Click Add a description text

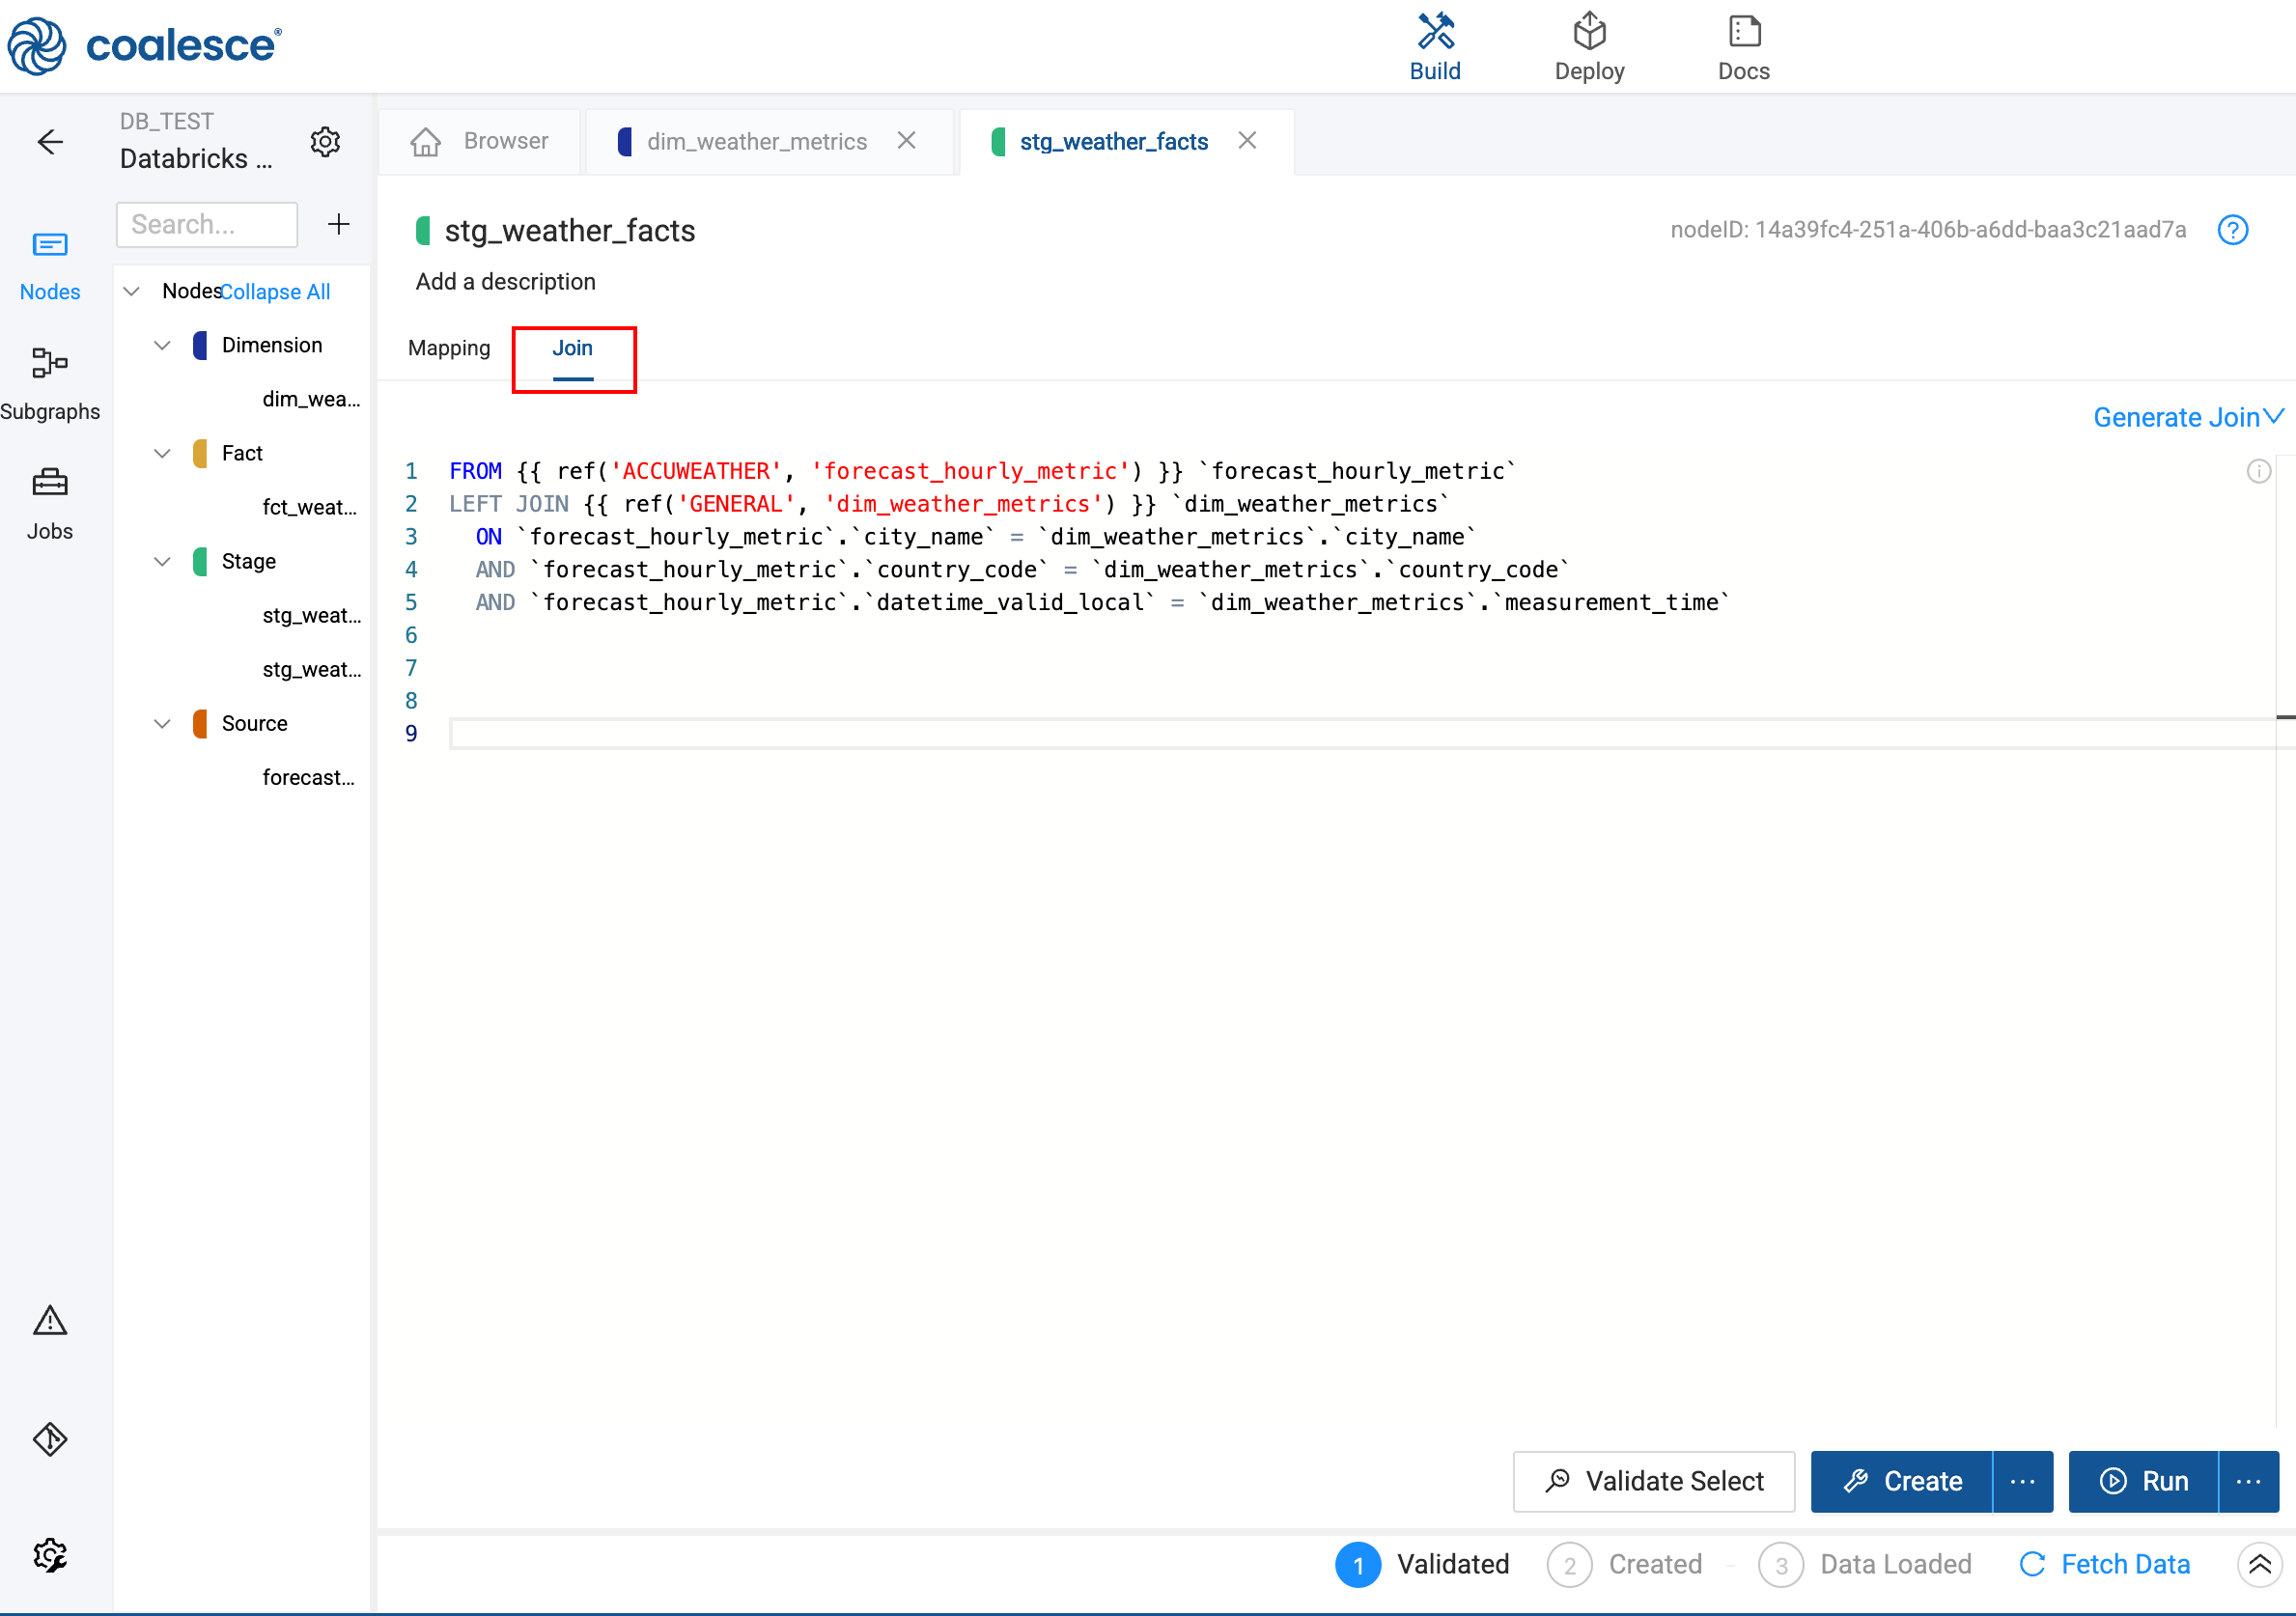coord(506,282)
